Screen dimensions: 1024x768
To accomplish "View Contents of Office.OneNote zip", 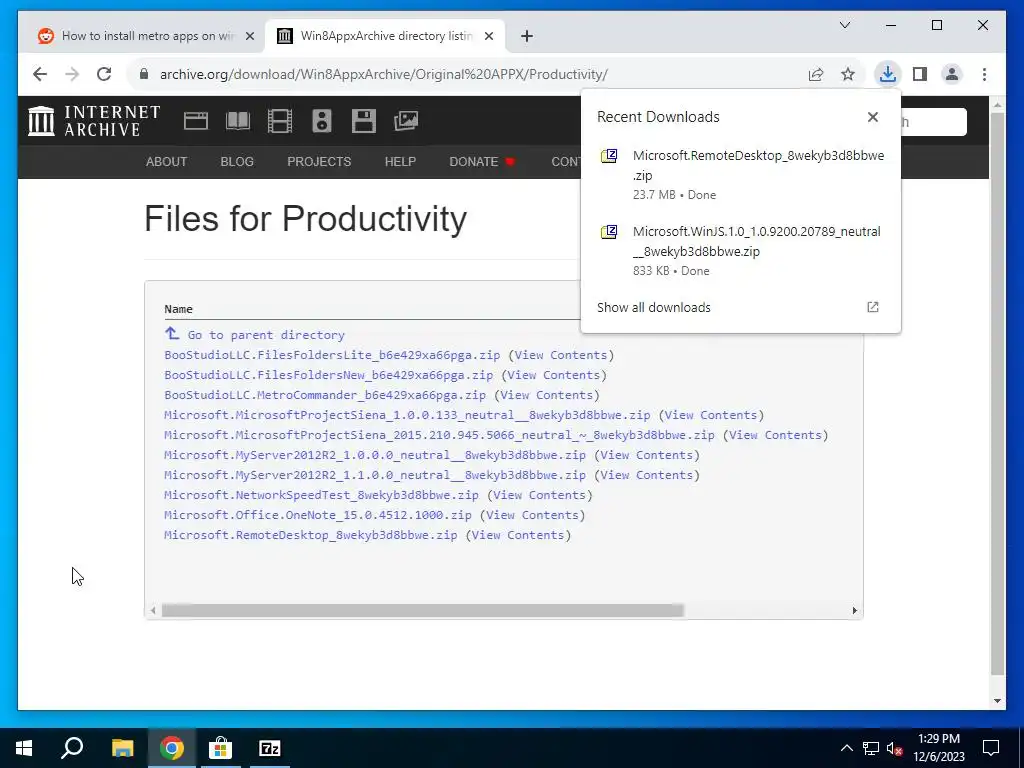I will tap(532, 515).
